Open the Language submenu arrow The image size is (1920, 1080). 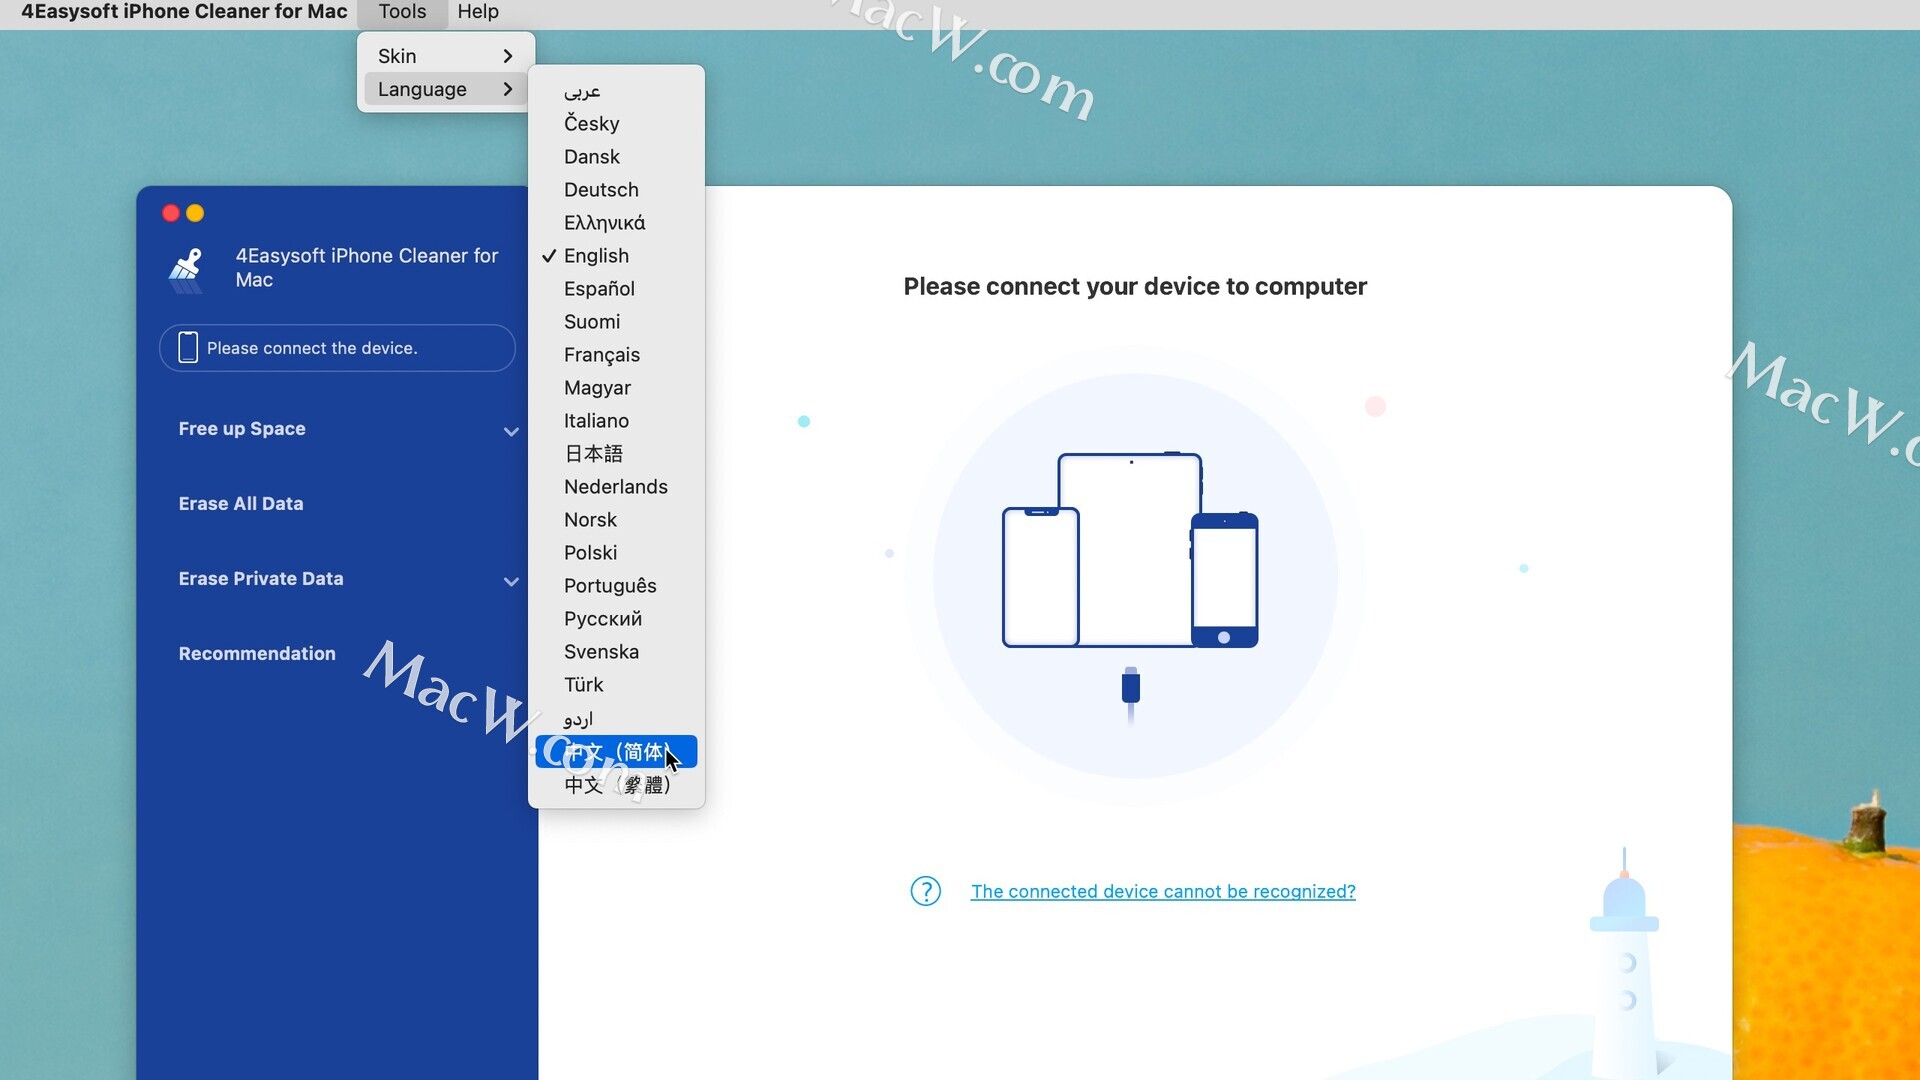[508, 89]
